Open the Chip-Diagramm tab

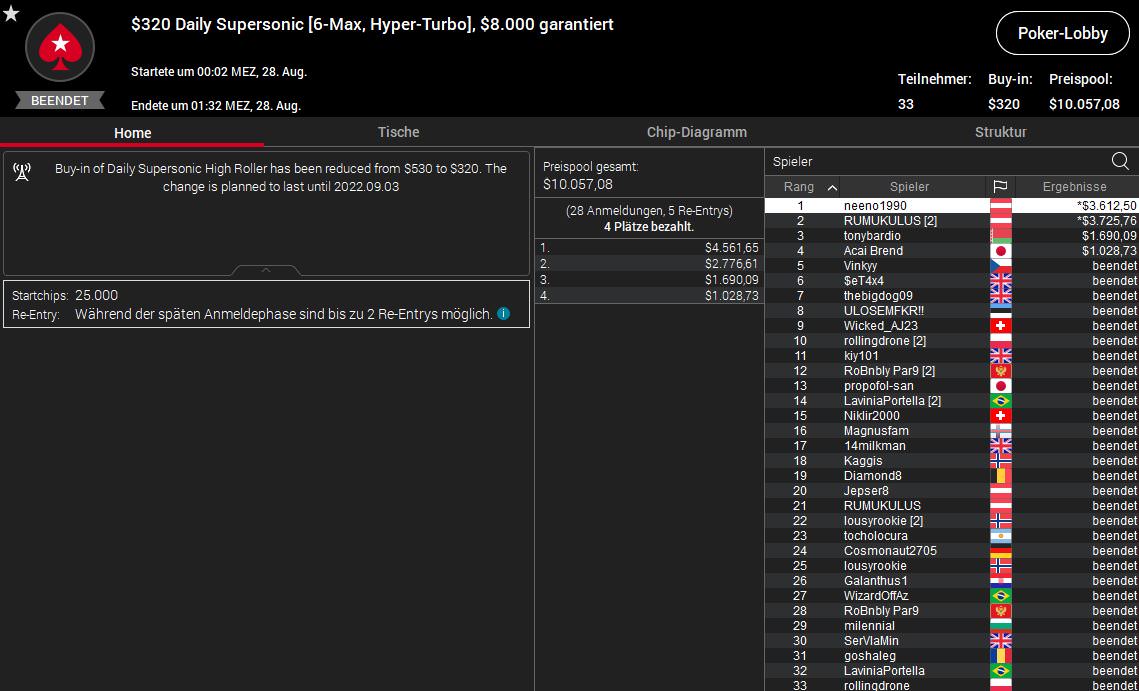click(696, 132)
